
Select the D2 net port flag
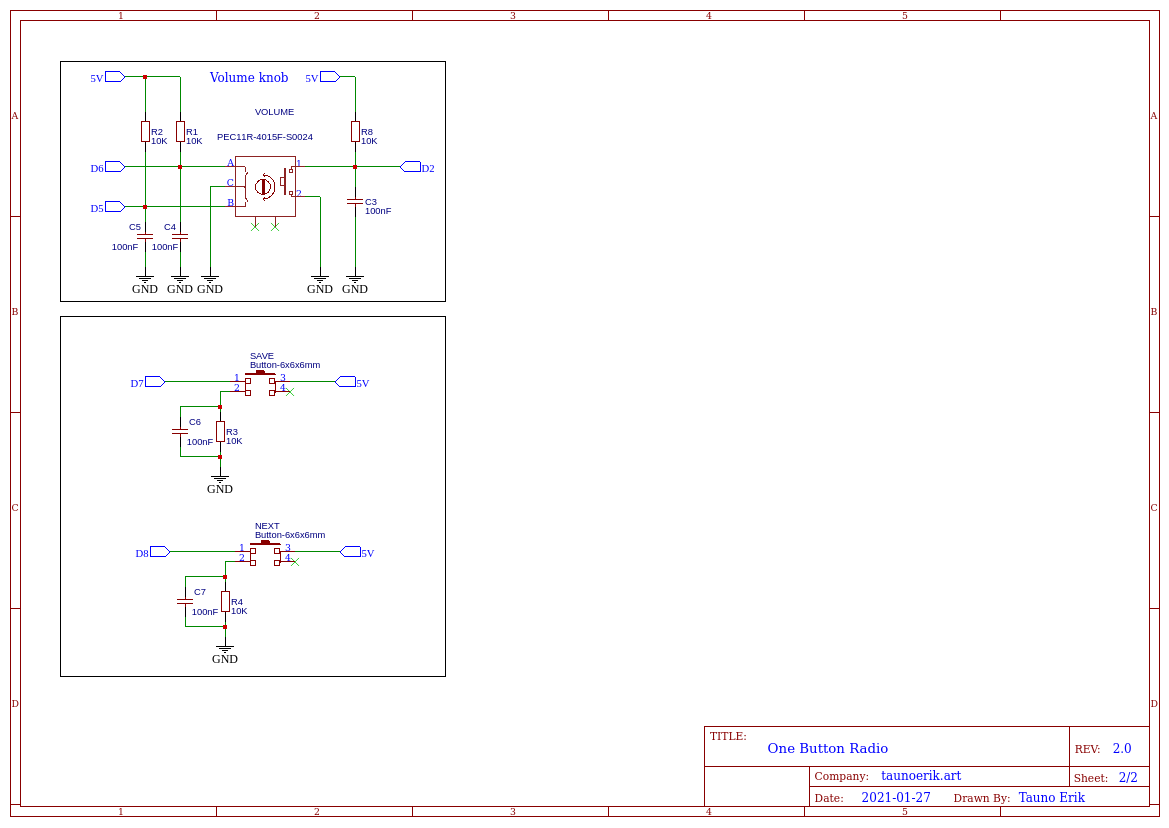pyautogui.click(x=411, y=167)
